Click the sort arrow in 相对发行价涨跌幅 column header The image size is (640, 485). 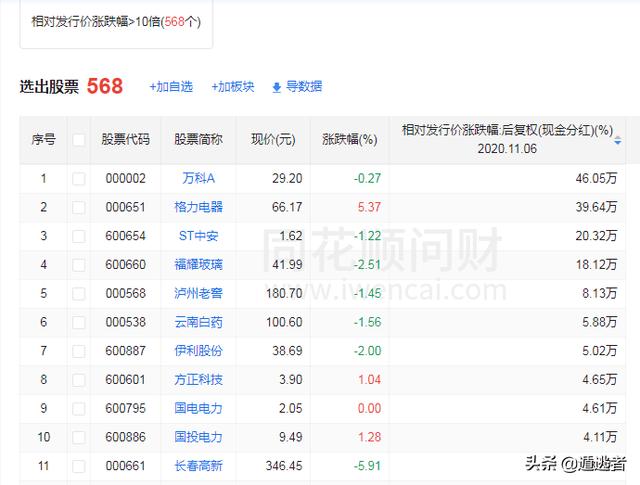(618, 140)
